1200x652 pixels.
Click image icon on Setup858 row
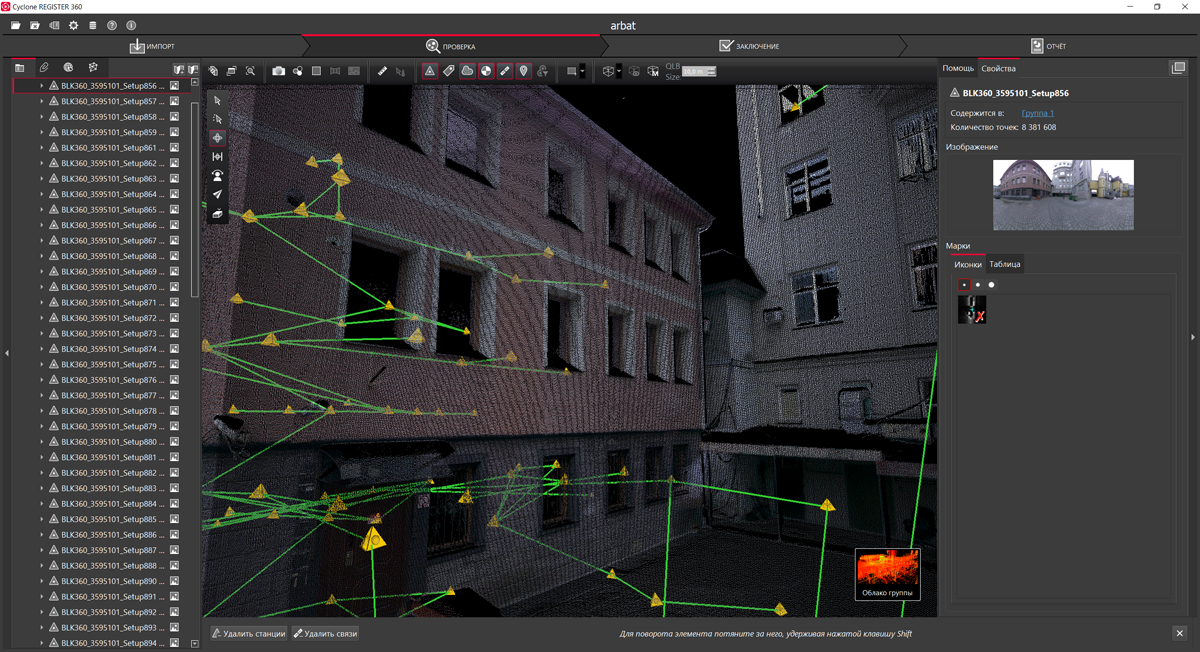(x=174, y=117)
